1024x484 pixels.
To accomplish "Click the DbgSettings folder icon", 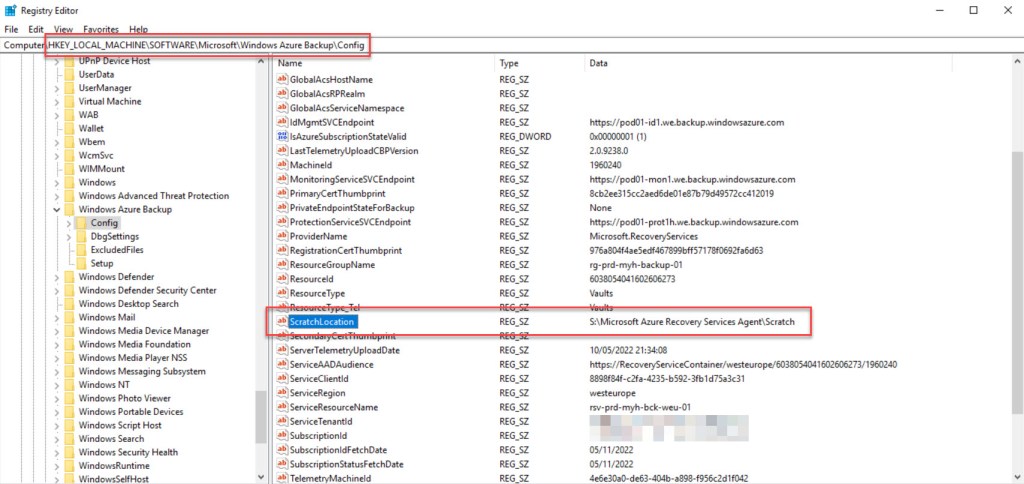I will click(x=81, y=237).
